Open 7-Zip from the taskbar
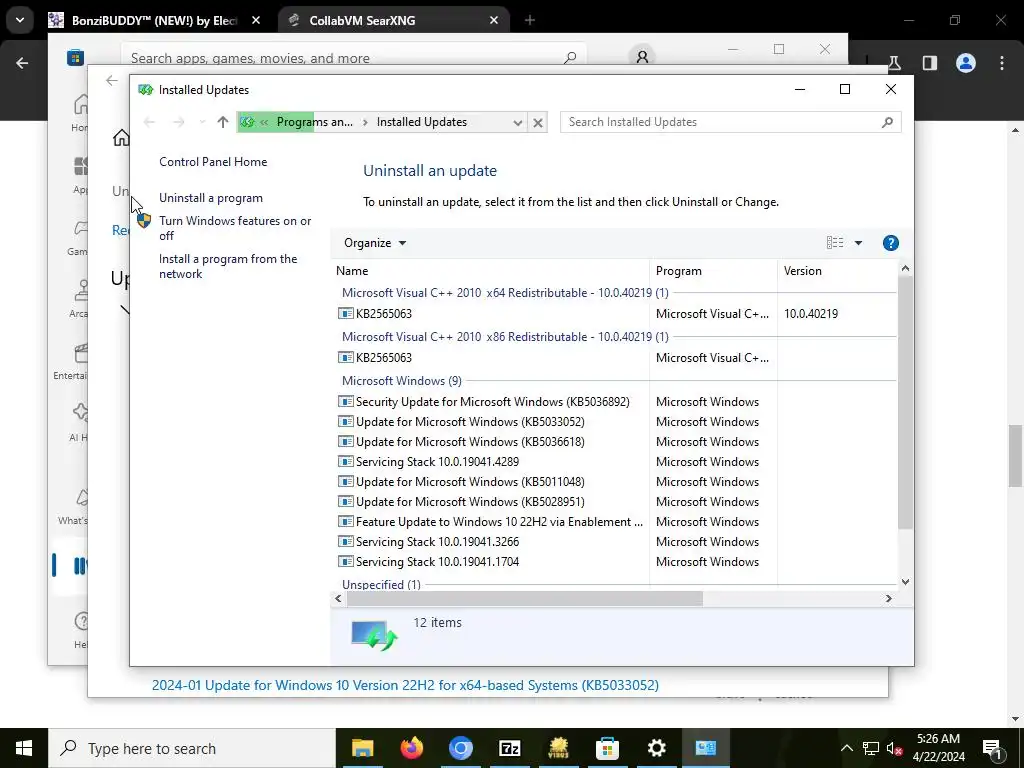Screen dimensions: 1024x768 (x=509, y=748)
